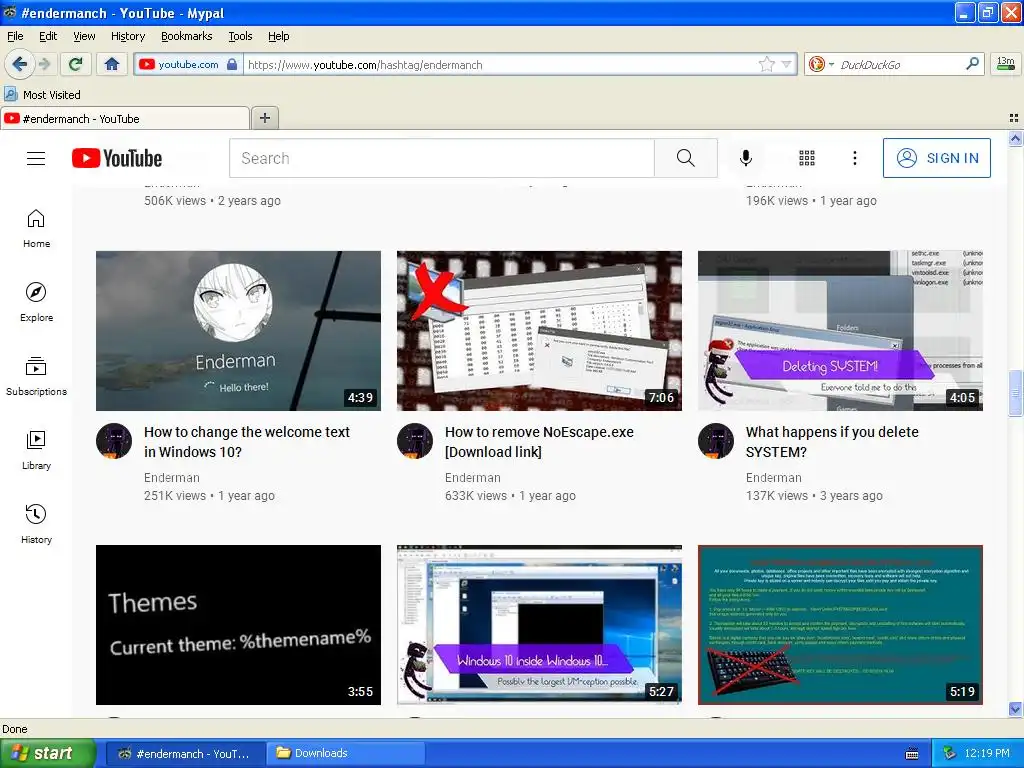Open the Downloads taskbar window

point(346,754)
